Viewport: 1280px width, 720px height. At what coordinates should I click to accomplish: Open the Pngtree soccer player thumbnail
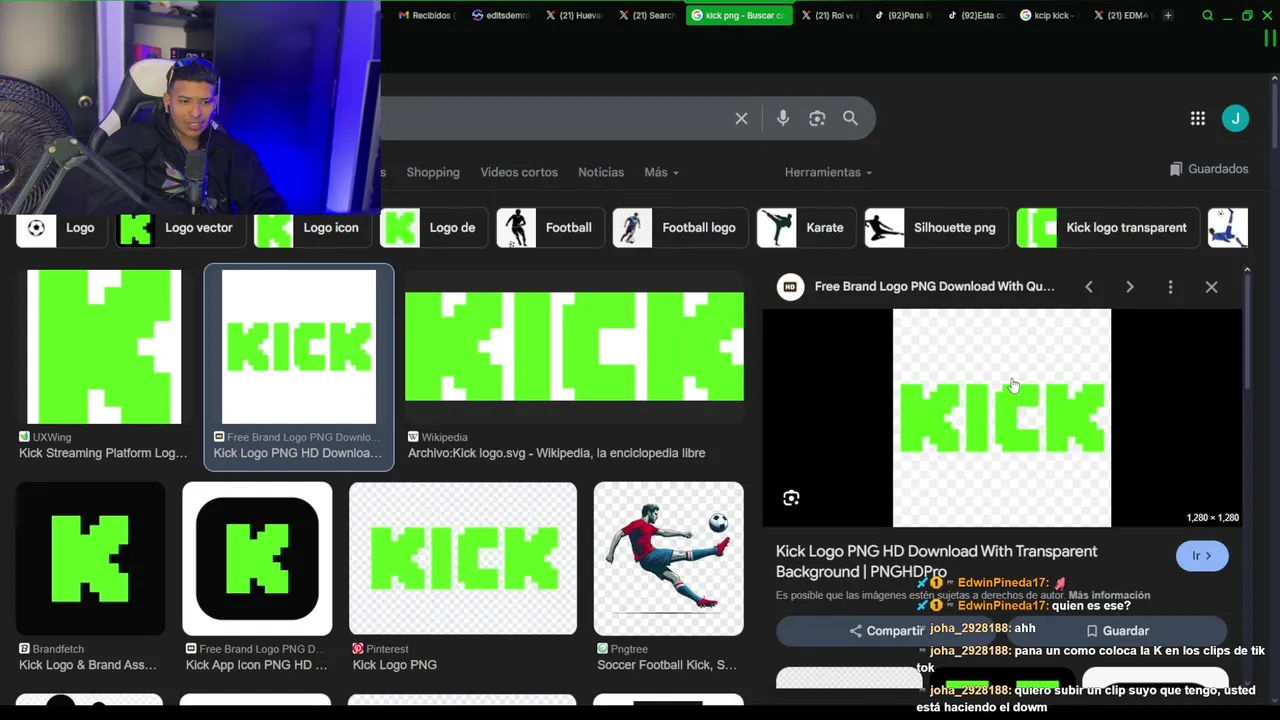669,559
